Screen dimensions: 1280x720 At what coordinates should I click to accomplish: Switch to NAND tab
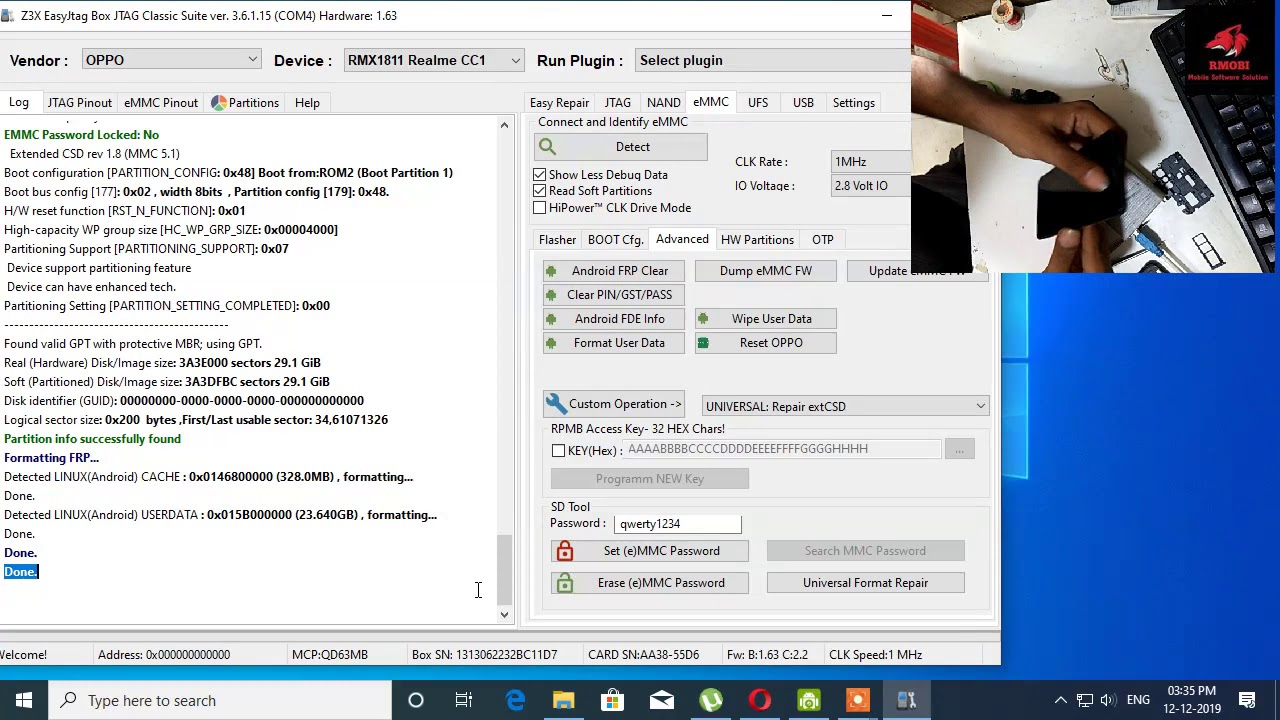coord(663,103)
